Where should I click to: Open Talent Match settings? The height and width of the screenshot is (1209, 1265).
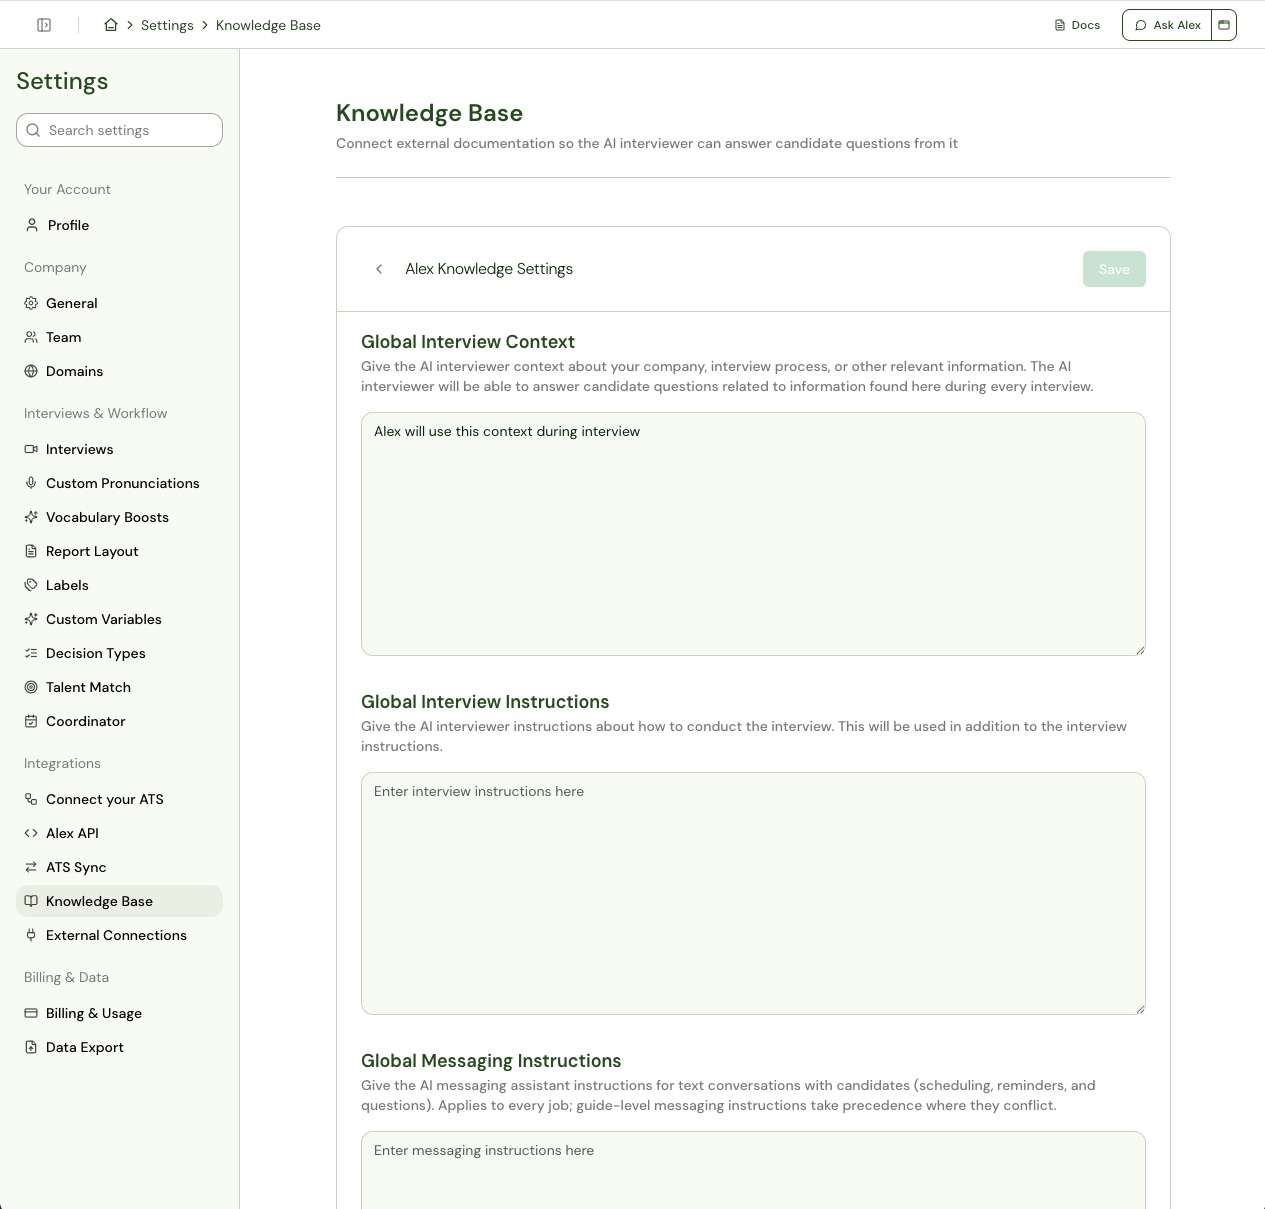(119, 687)
